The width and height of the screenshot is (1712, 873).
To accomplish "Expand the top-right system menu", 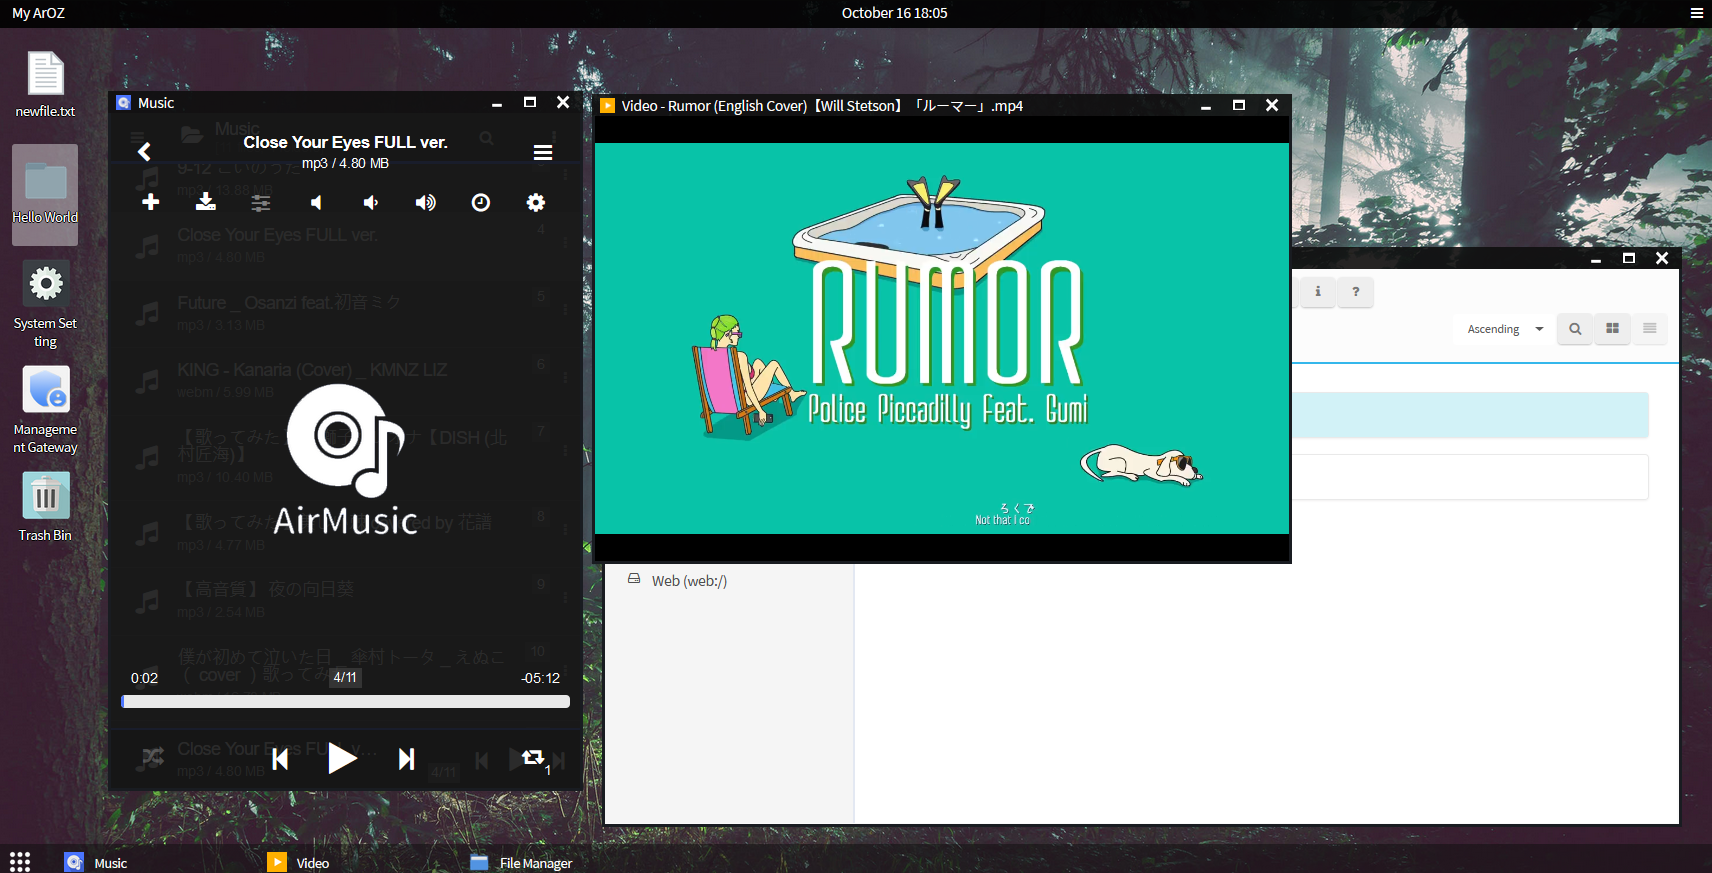I will coord(1696,13).
